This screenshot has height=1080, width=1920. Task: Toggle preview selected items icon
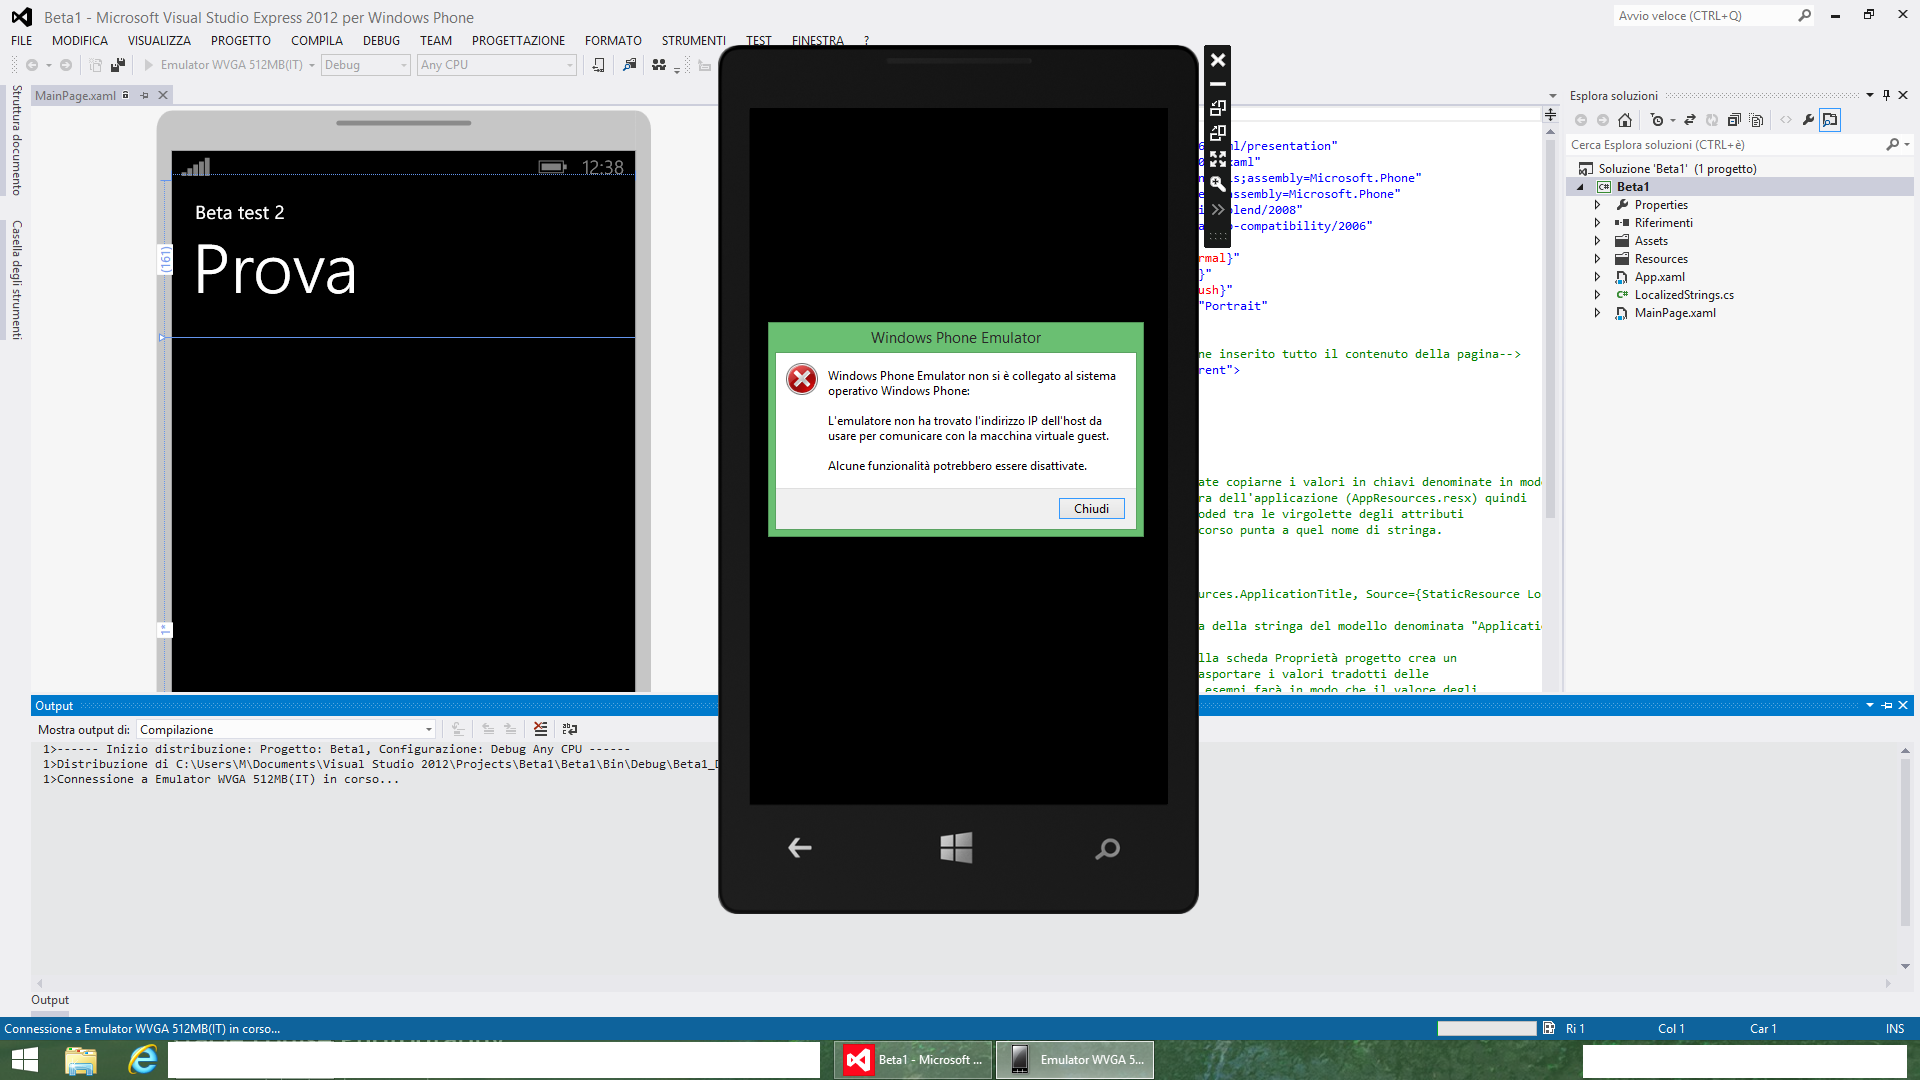pos(1830,120)
